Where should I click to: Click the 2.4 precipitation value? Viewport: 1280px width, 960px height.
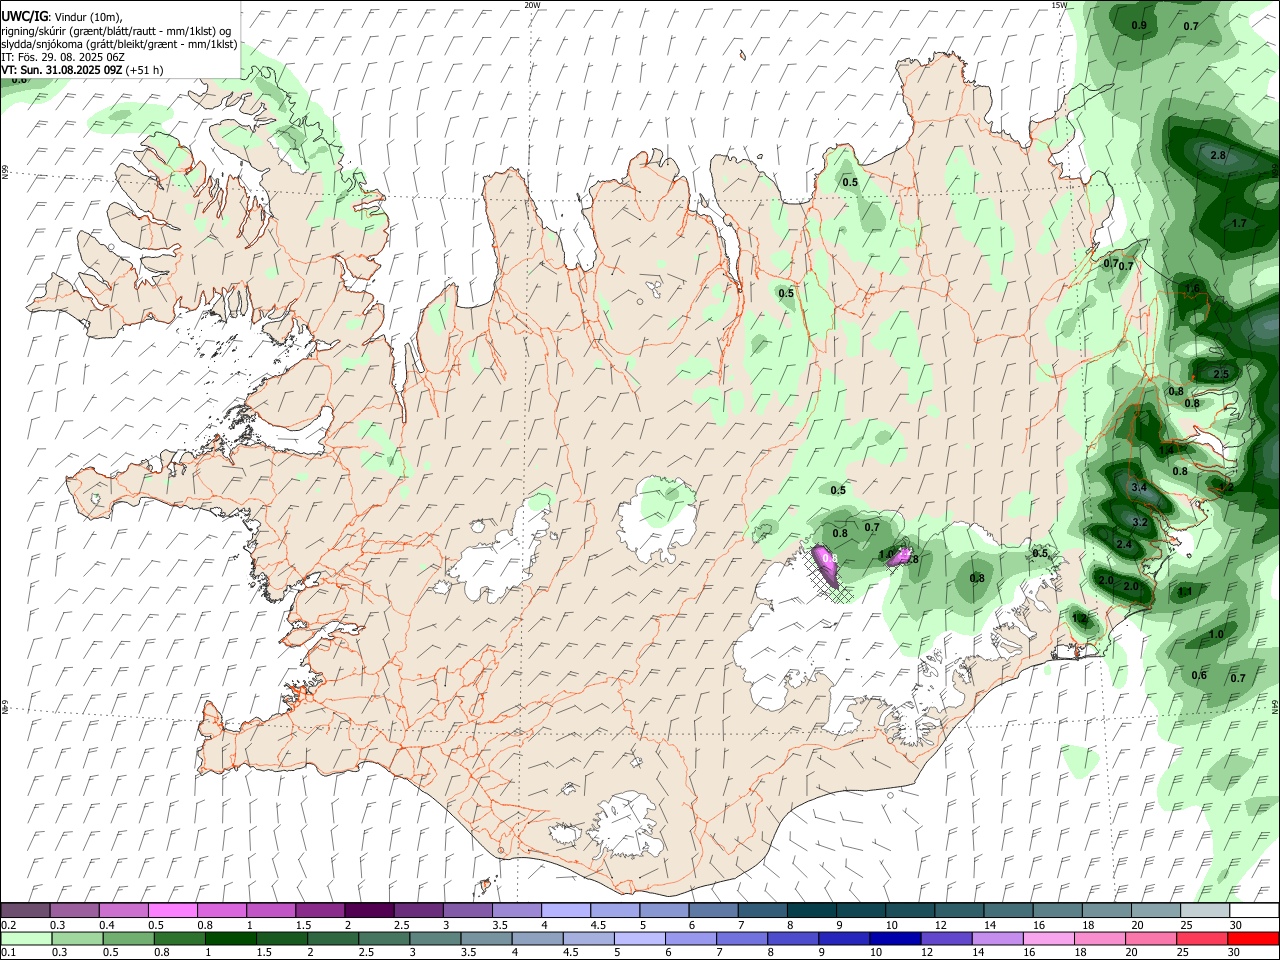pyautogui.click(x=1124, y=545)
